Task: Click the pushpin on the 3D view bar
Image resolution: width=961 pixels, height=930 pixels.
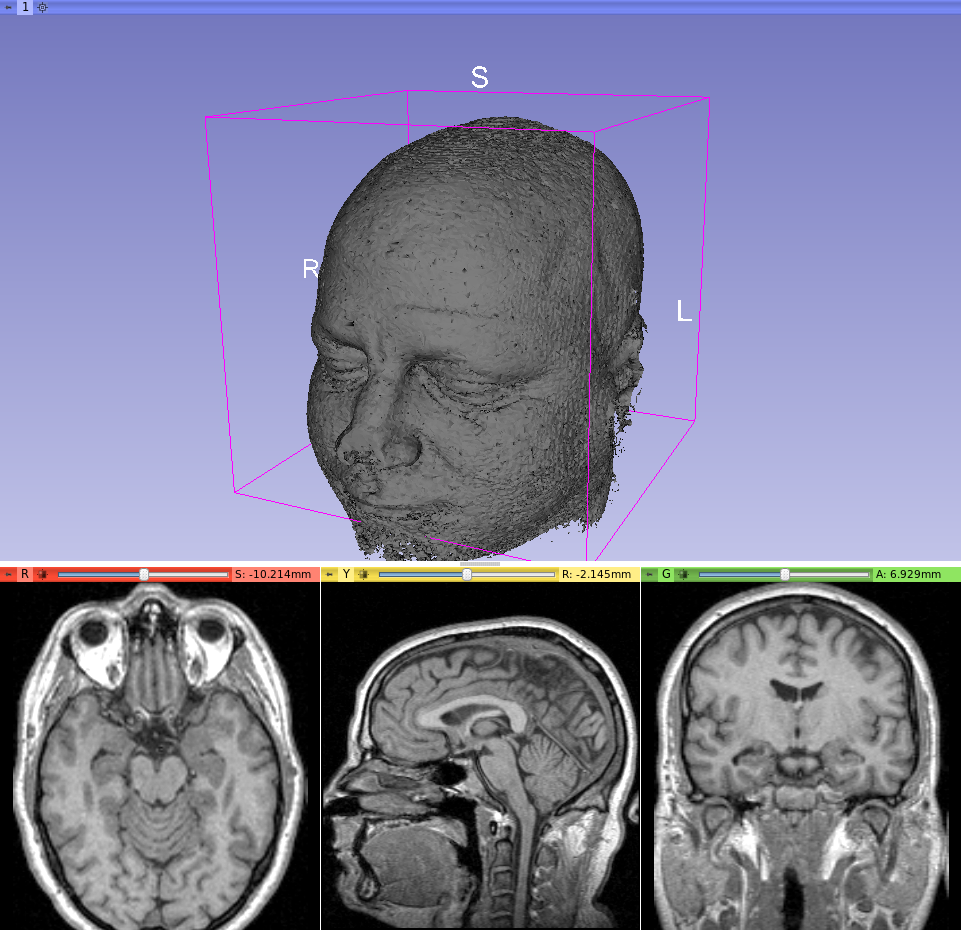Action: point(8,7)
